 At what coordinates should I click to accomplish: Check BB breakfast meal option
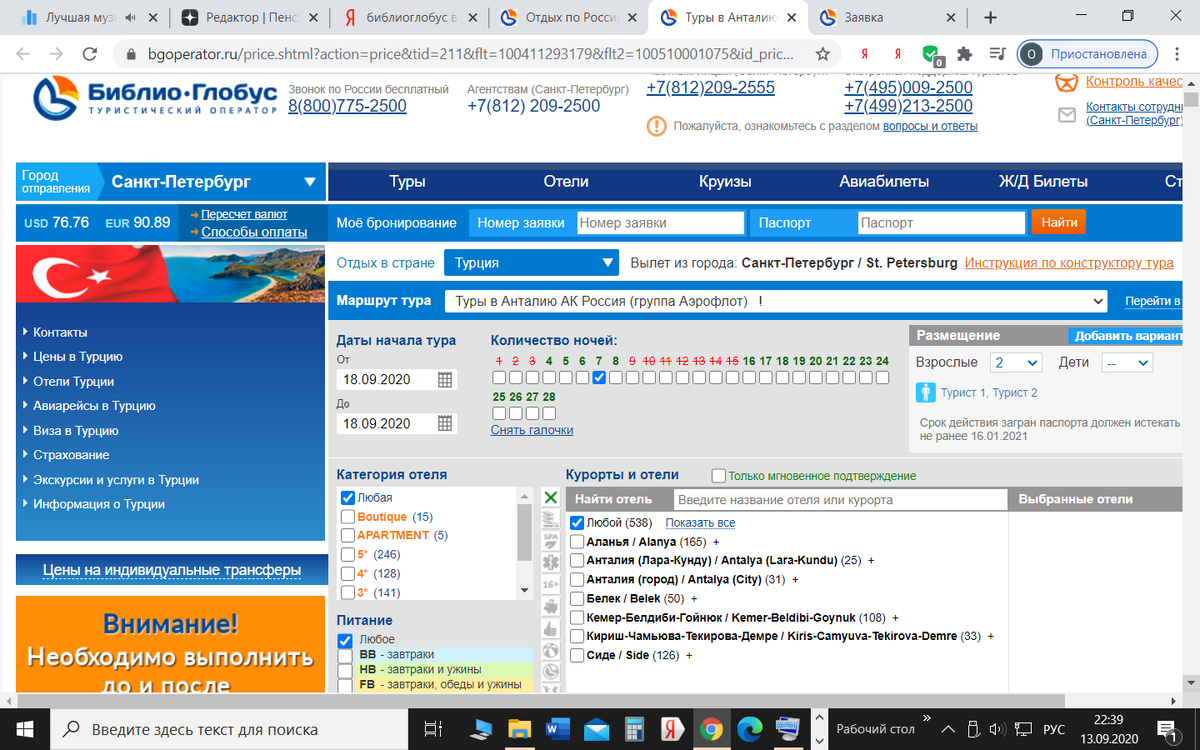[345, 655]
